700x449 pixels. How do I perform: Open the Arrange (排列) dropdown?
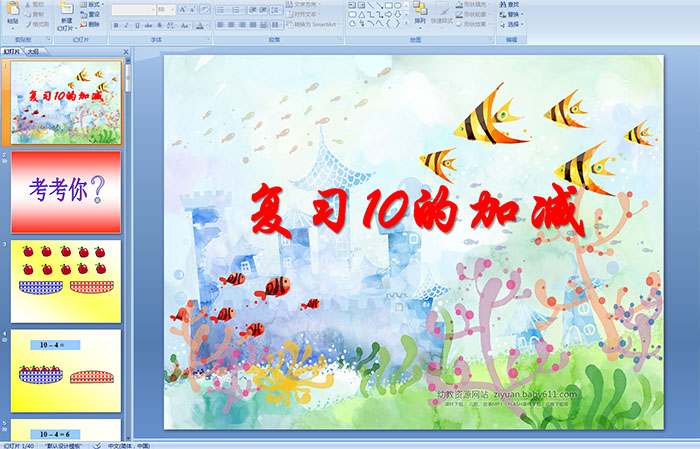tap(420, 14)
